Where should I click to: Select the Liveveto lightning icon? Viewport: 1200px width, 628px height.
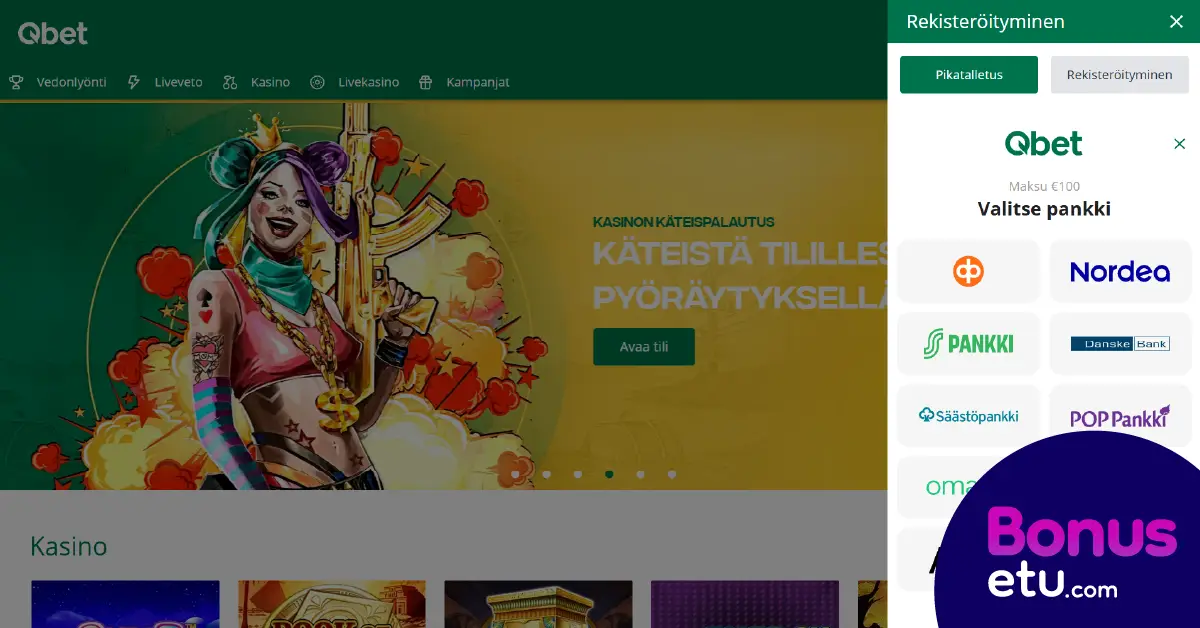(134, 82)
